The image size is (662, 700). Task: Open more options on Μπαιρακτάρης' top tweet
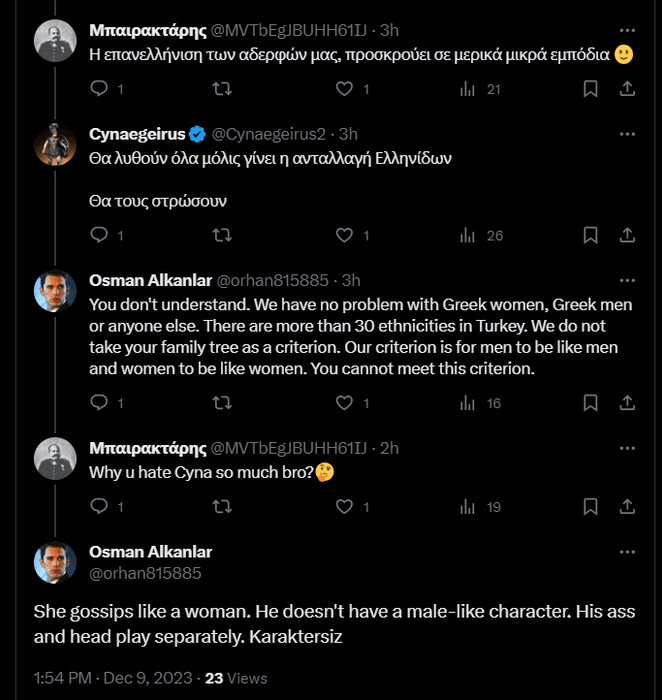point(627,29)
